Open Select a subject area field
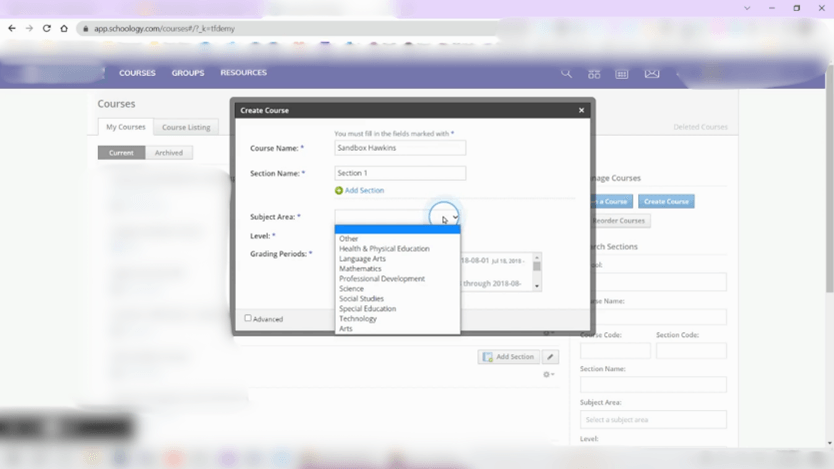Screen dimensions: 834x469 coord(653,420)
